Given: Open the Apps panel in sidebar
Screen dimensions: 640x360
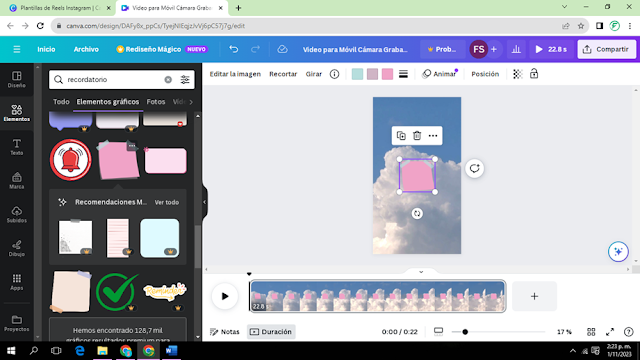Looking at the screenshot, I should click(x=17, y=282).
